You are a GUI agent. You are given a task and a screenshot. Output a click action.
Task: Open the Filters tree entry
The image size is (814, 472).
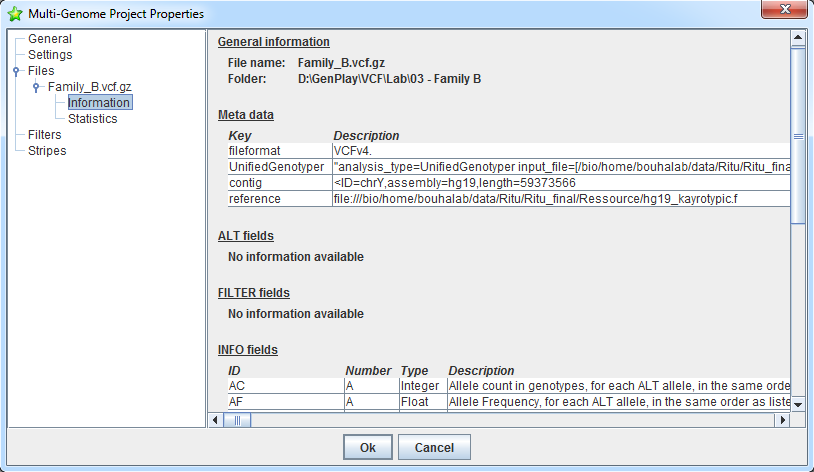coord(44,135)
